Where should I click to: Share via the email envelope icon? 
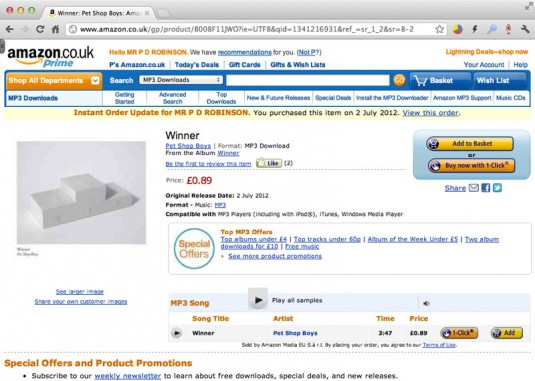click(474, 188)
